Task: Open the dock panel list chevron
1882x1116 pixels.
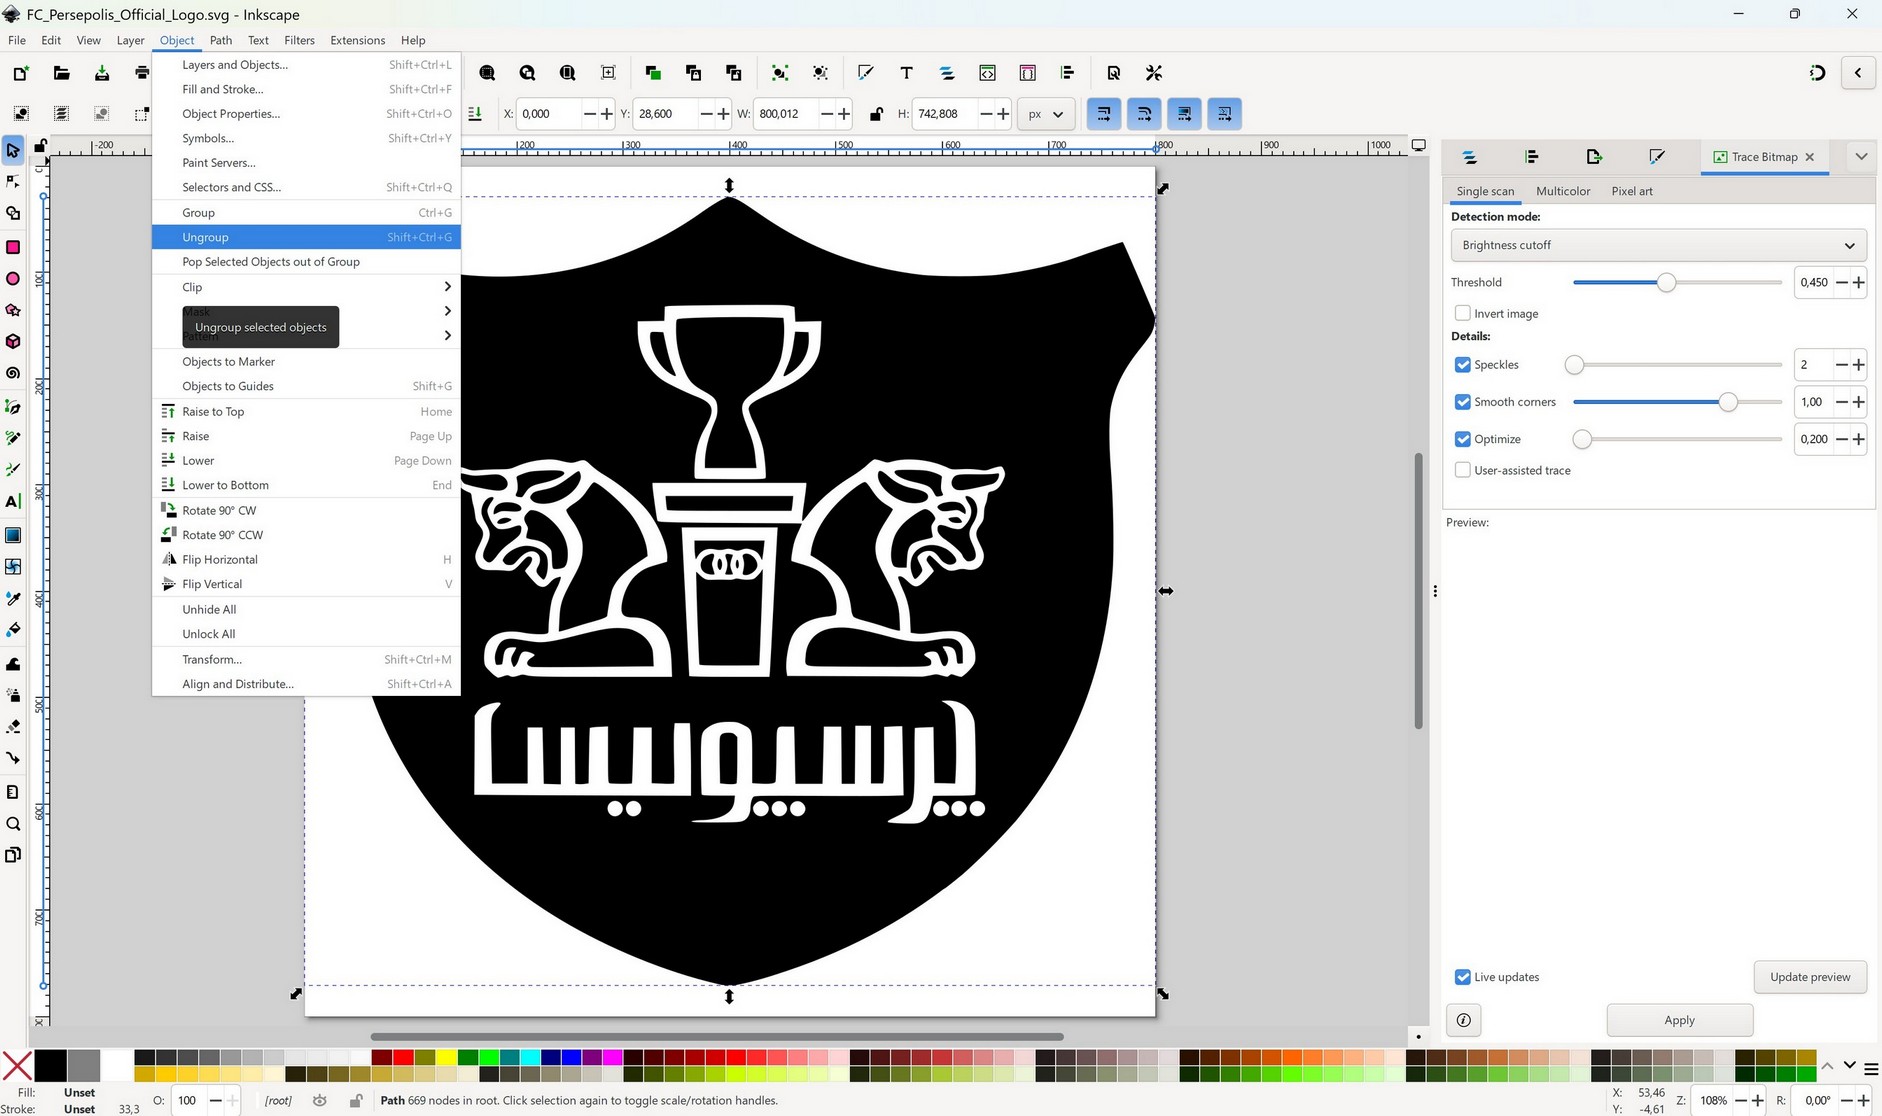Action: click(1861, 157)
